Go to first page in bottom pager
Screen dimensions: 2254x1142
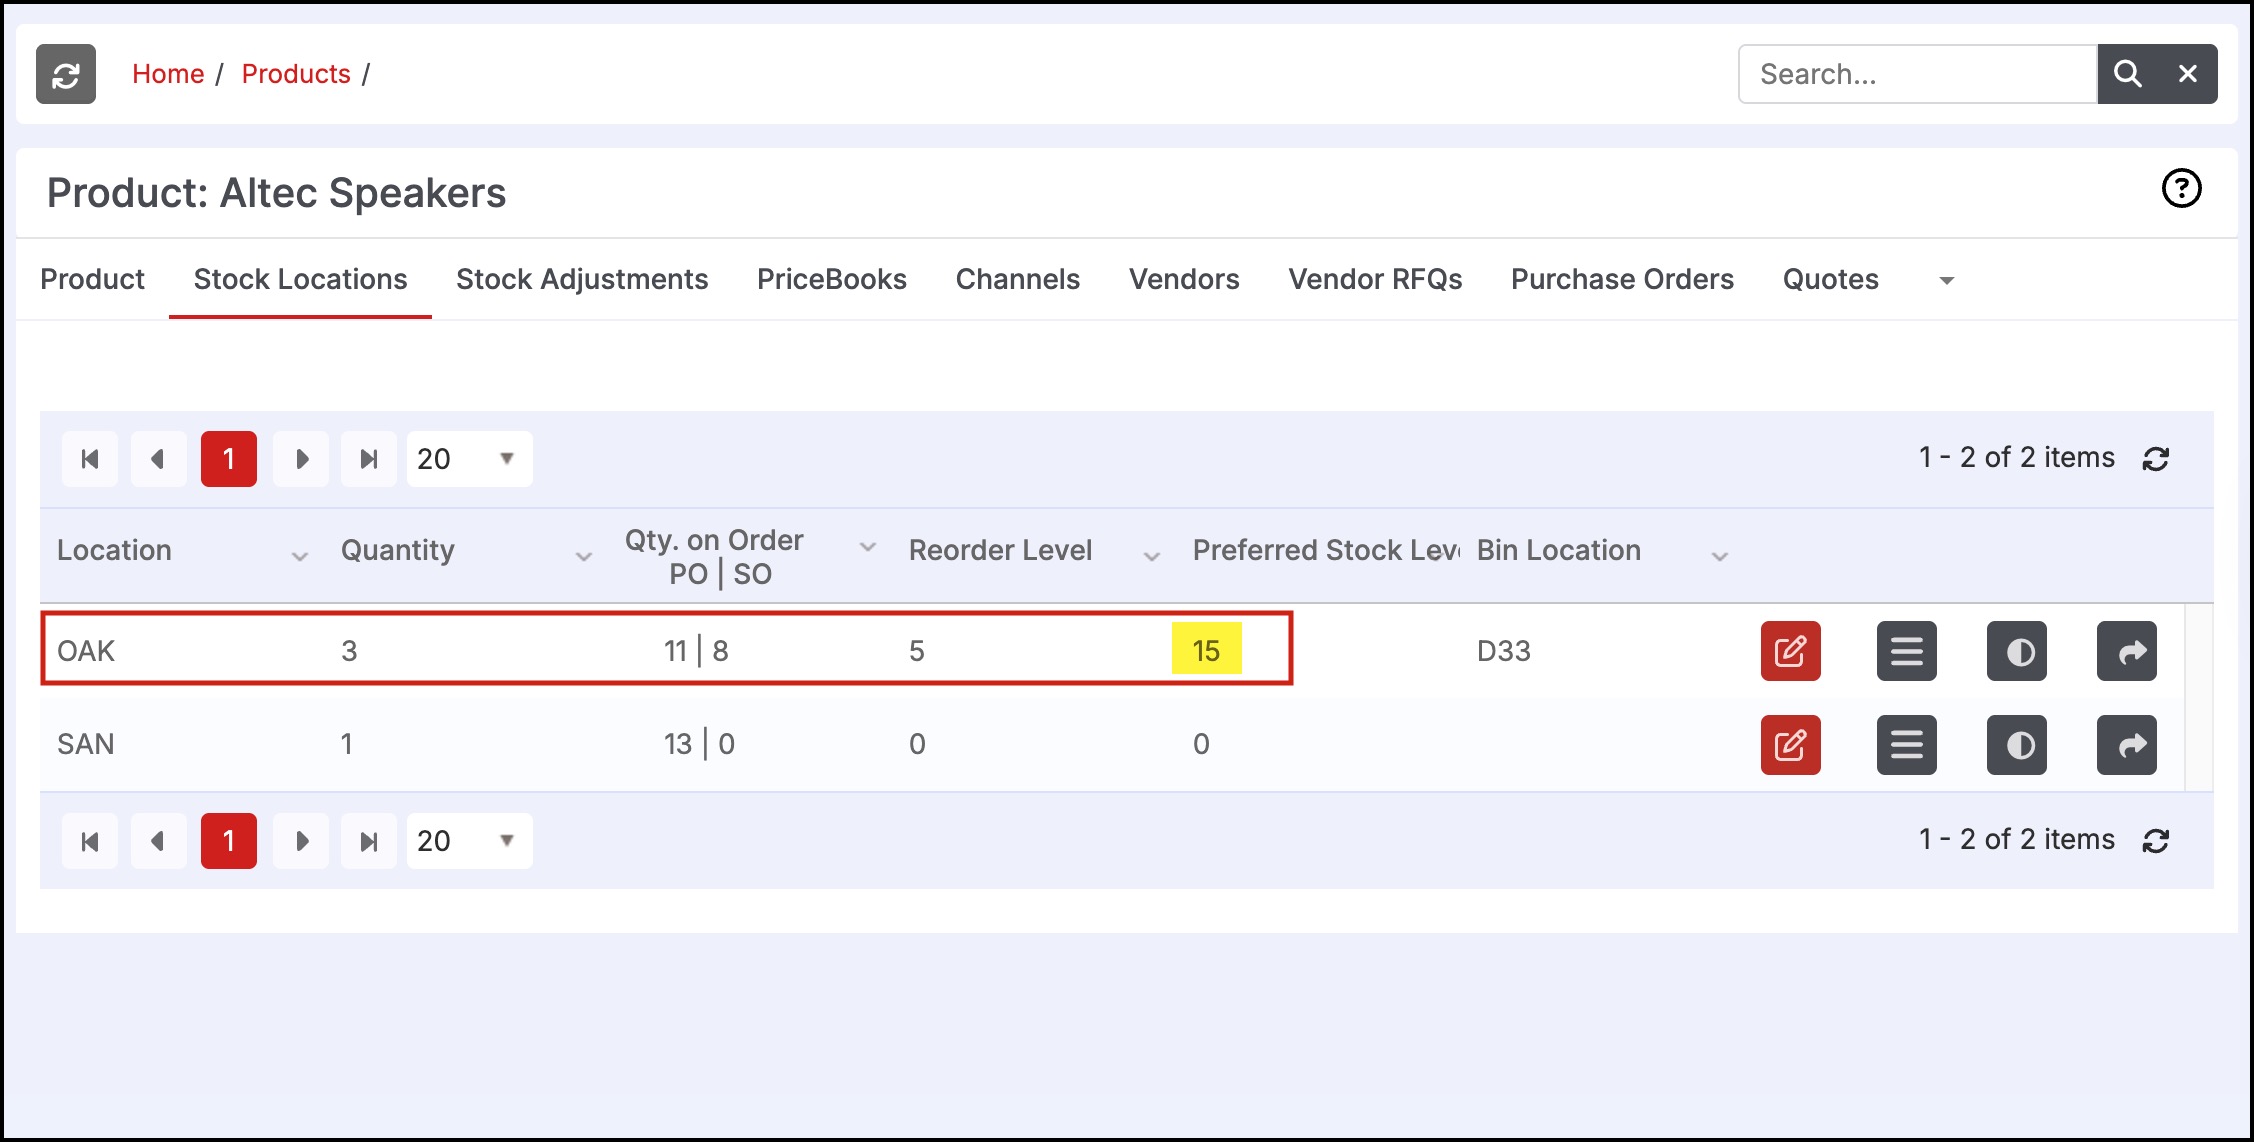[x=90, y=841]
